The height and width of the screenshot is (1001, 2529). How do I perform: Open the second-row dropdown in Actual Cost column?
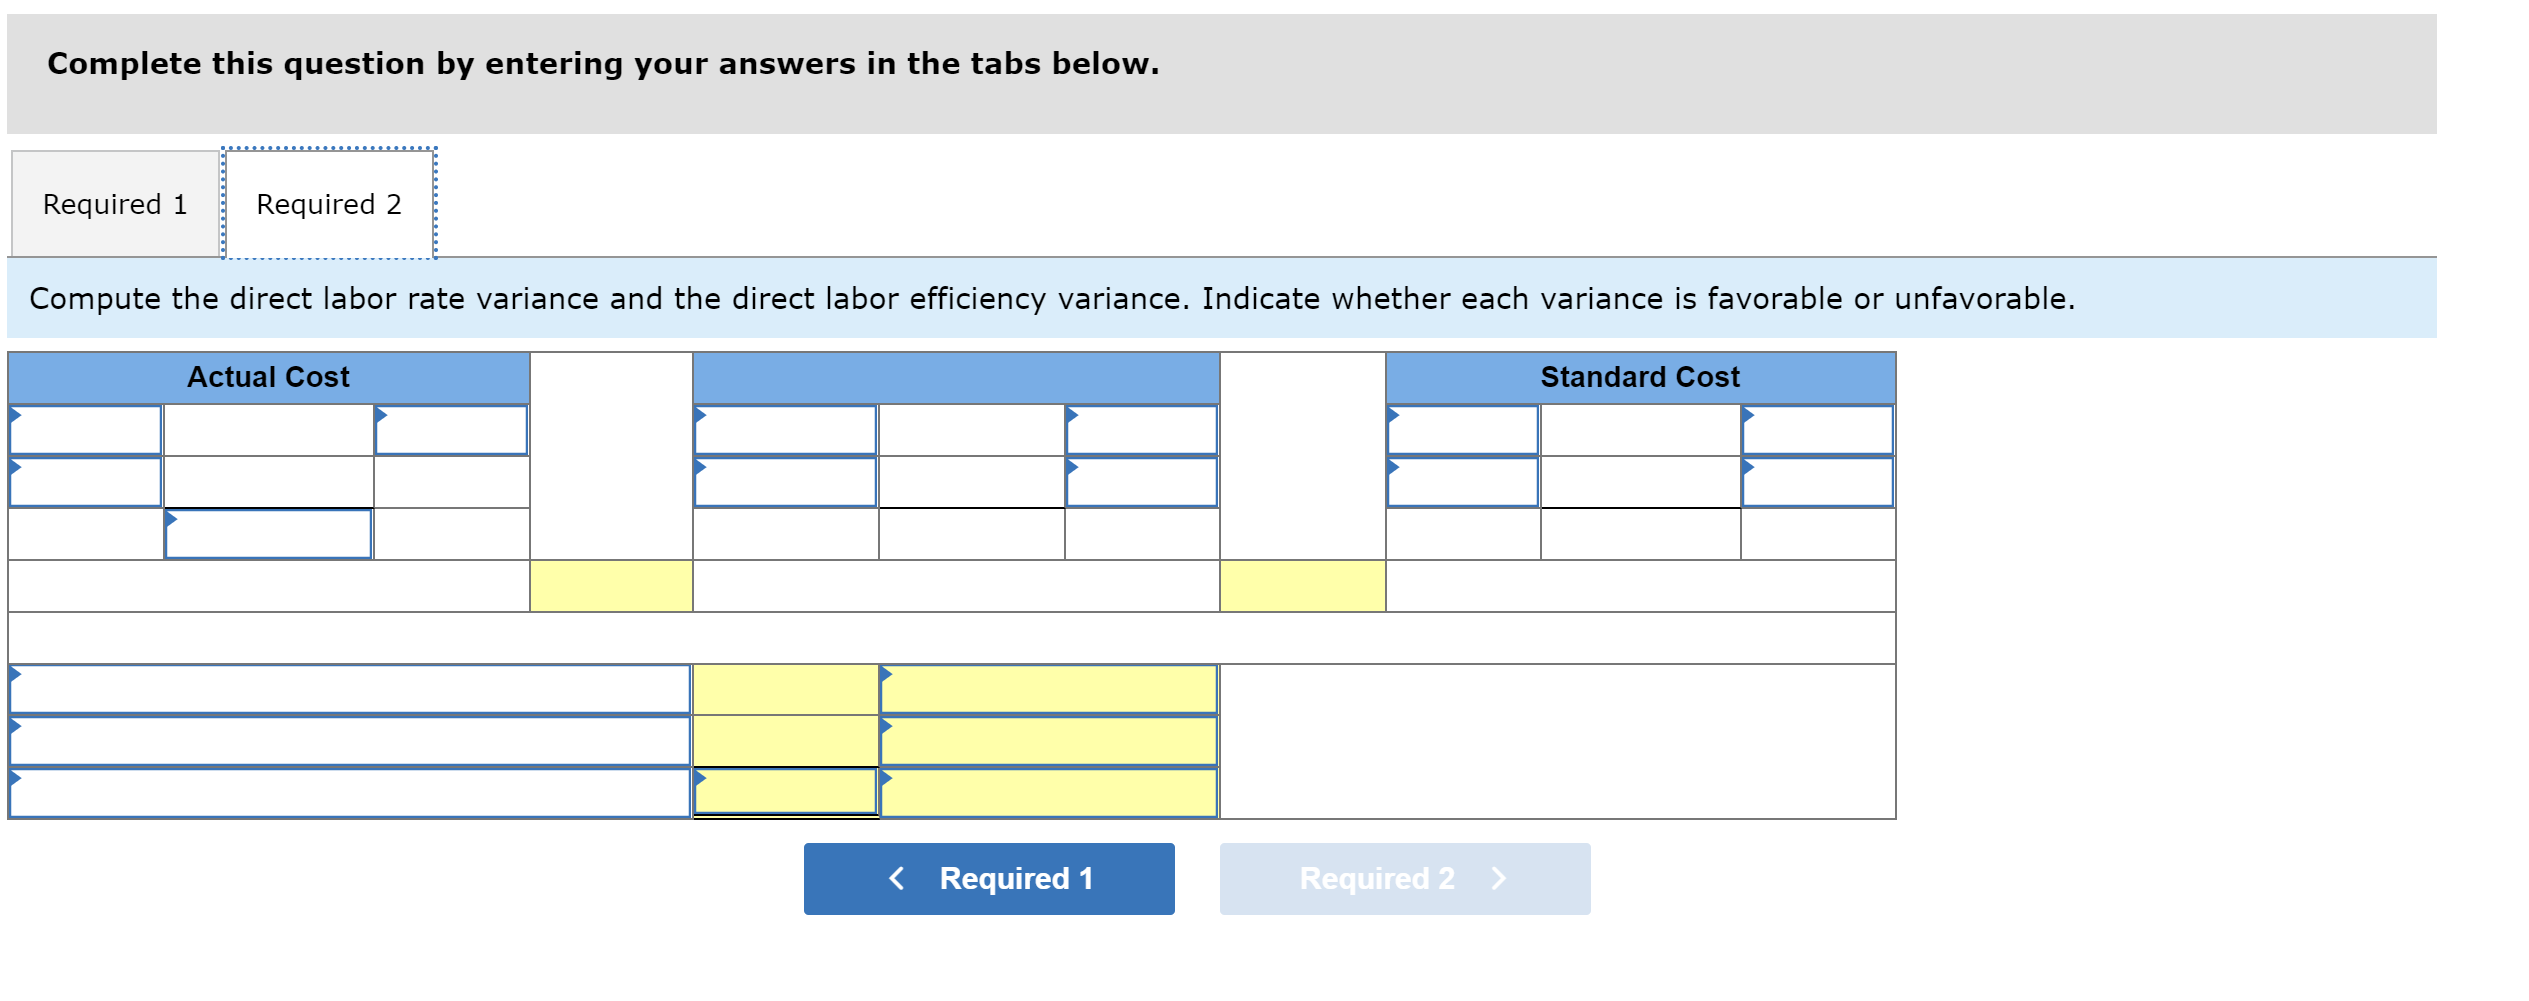pyautogui.click(x=85, y=482)
